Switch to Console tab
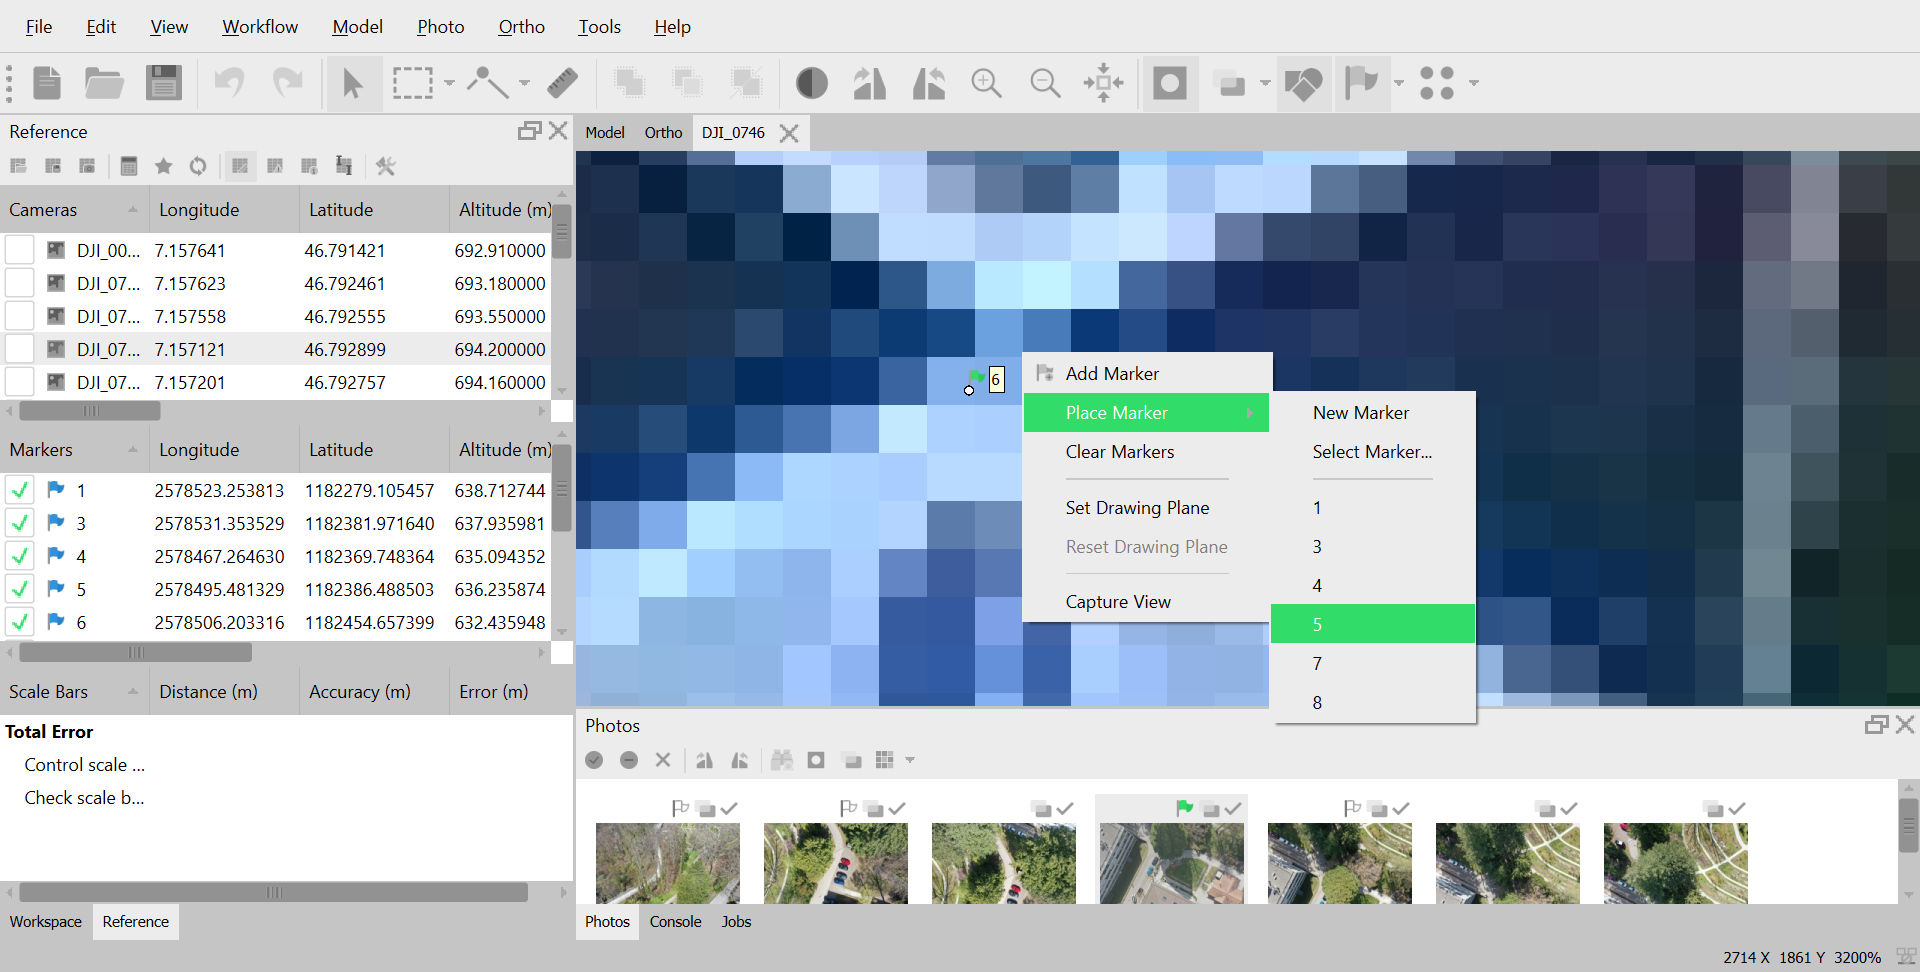 pos(675,922)
